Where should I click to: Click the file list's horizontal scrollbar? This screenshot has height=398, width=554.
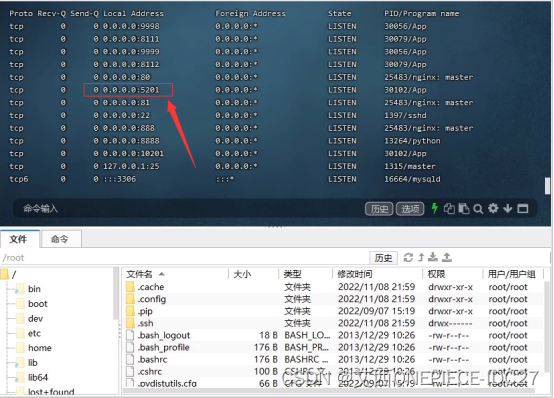pyautogui.click(x=329, y=391)
